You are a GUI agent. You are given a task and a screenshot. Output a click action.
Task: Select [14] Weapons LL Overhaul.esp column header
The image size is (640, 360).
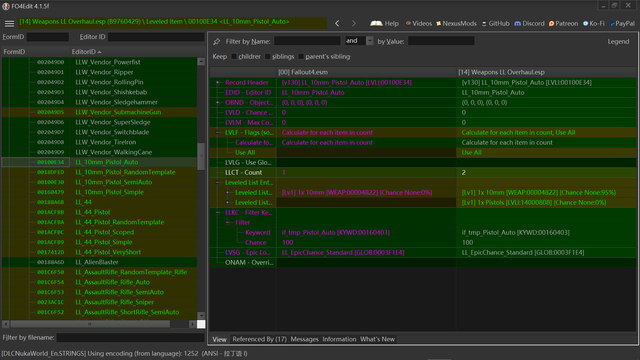tap(546, 72)
